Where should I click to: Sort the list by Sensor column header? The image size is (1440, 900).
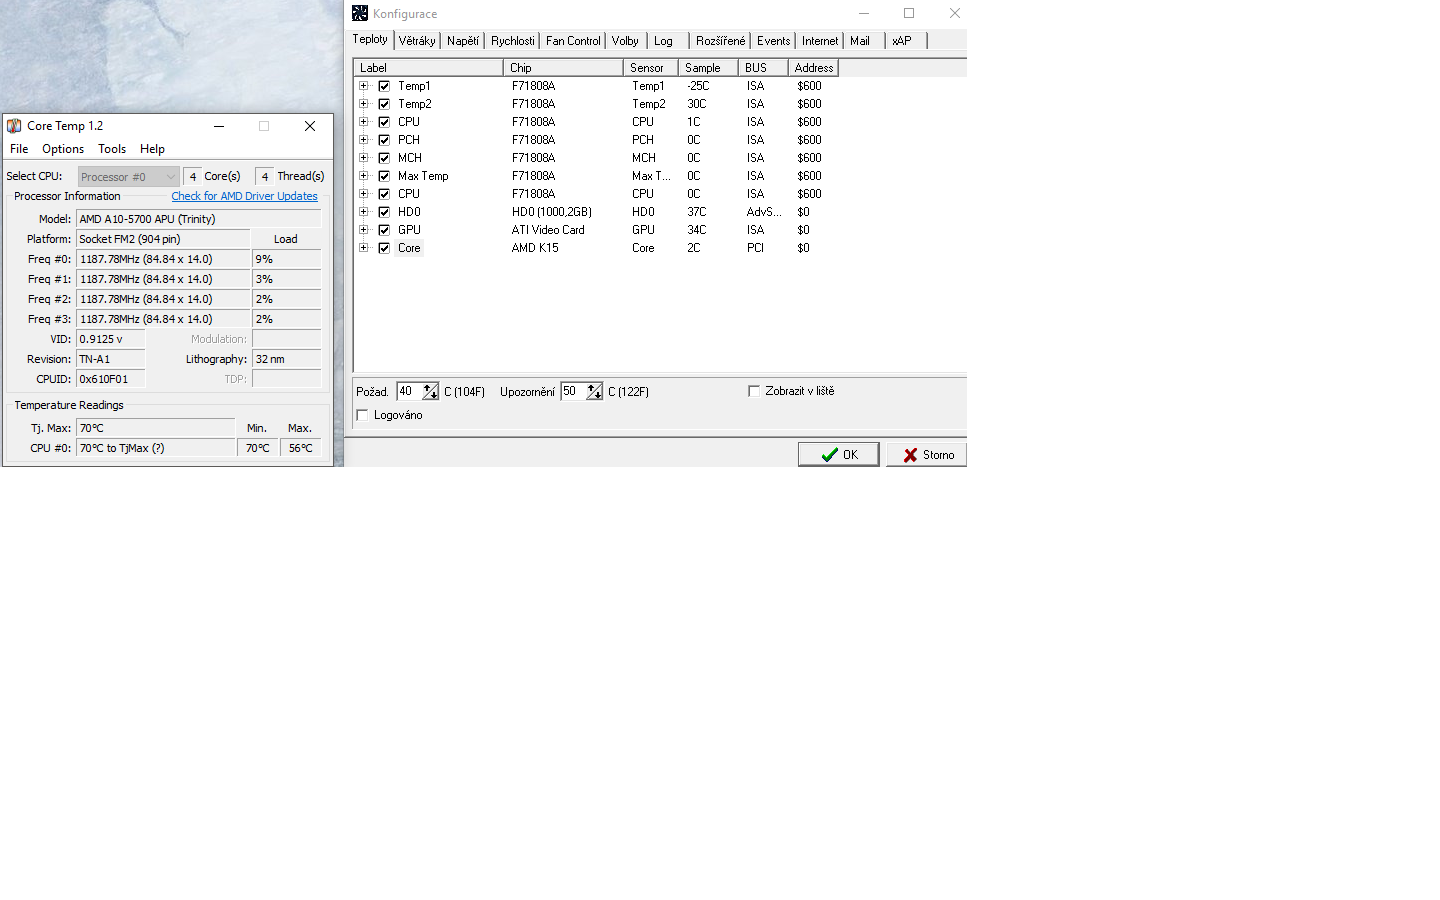tap(651, 68)
